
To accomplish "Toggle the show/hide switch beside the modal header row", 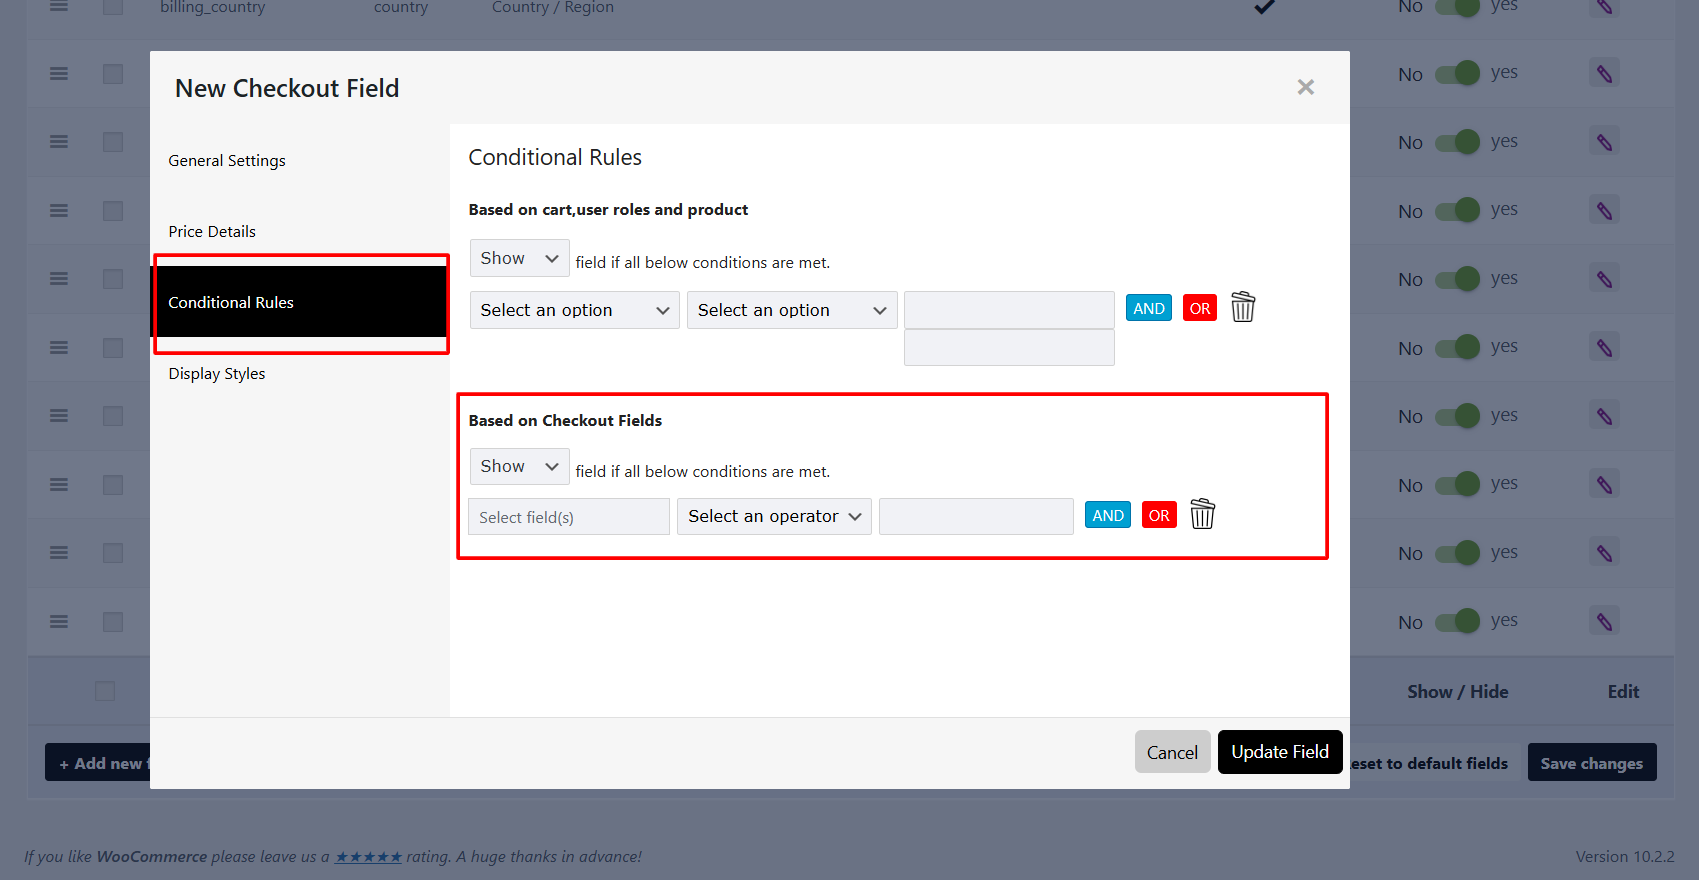I will pyautogui.click(x=1457, y=74).
